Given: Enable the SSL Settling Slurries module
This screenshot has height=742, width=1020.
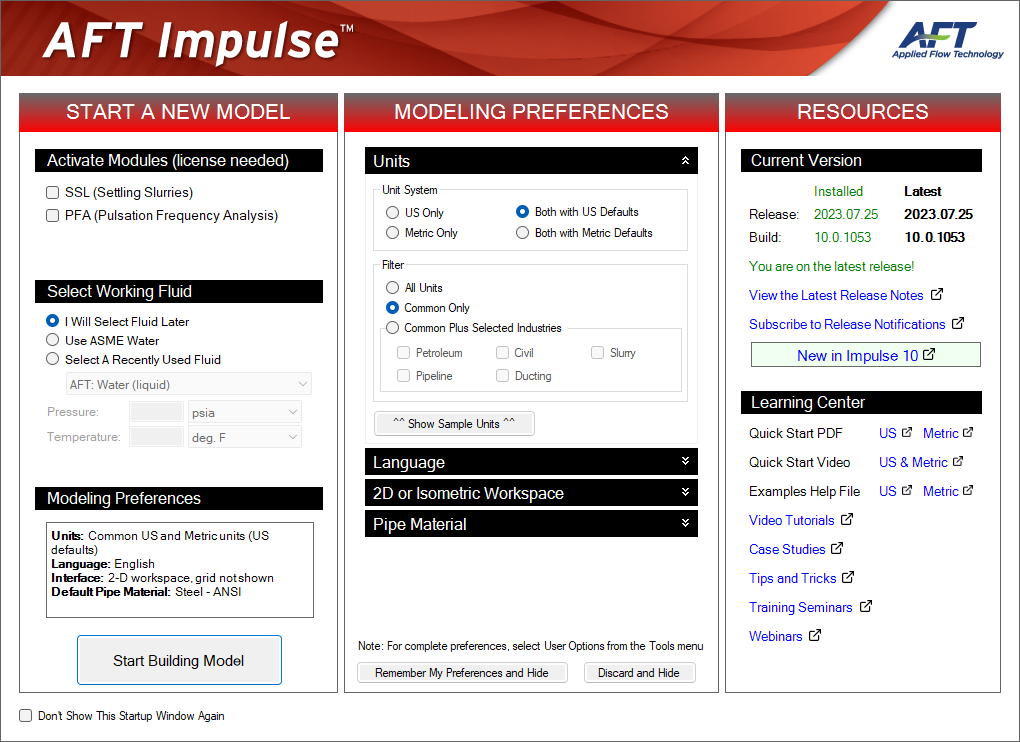Looking at the screenshot, I should 52,192.
